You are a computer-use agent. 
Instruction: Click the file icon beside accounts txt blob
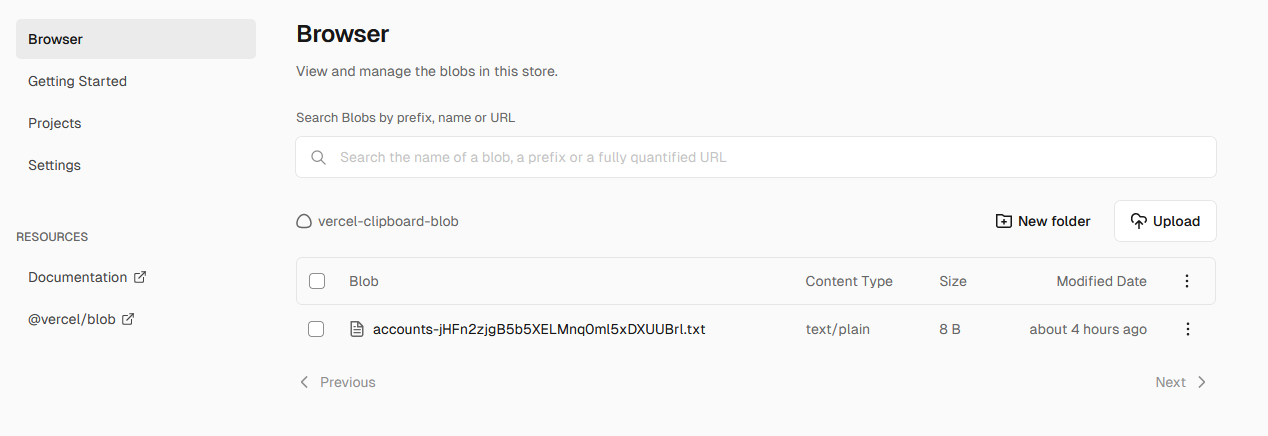click(356, 329)
